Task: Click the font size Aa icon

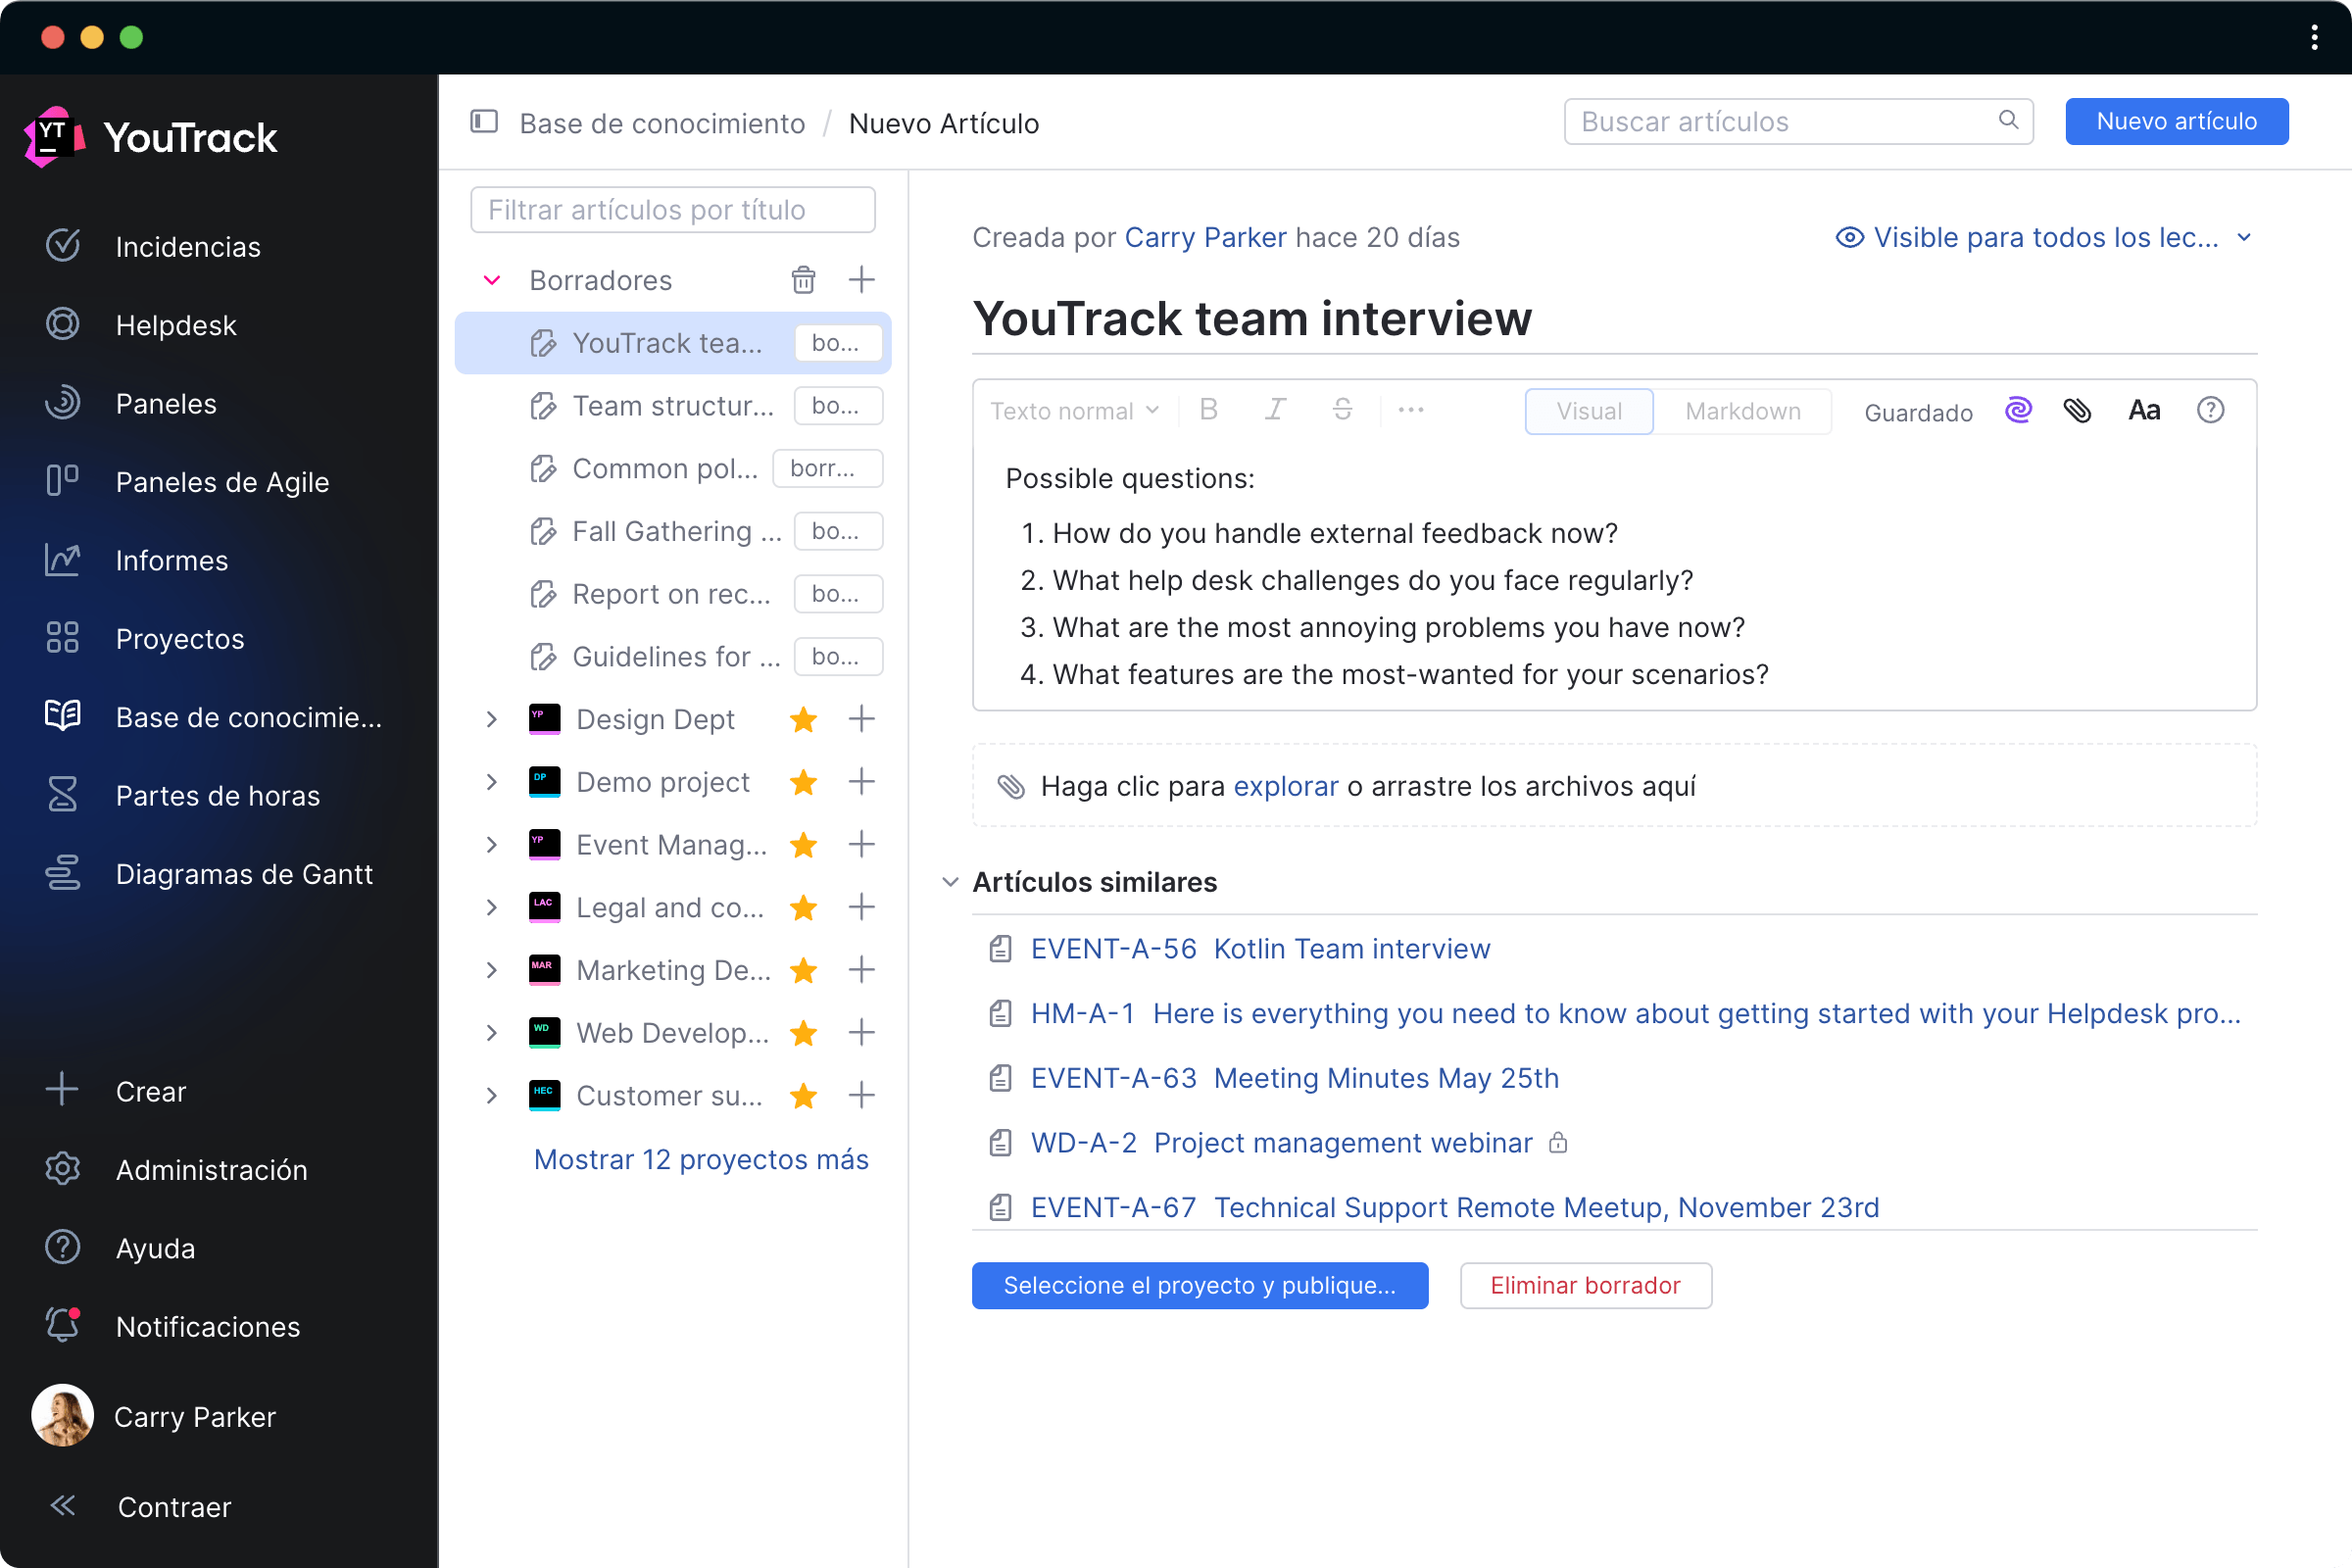Action: (x=2142, y=410)
